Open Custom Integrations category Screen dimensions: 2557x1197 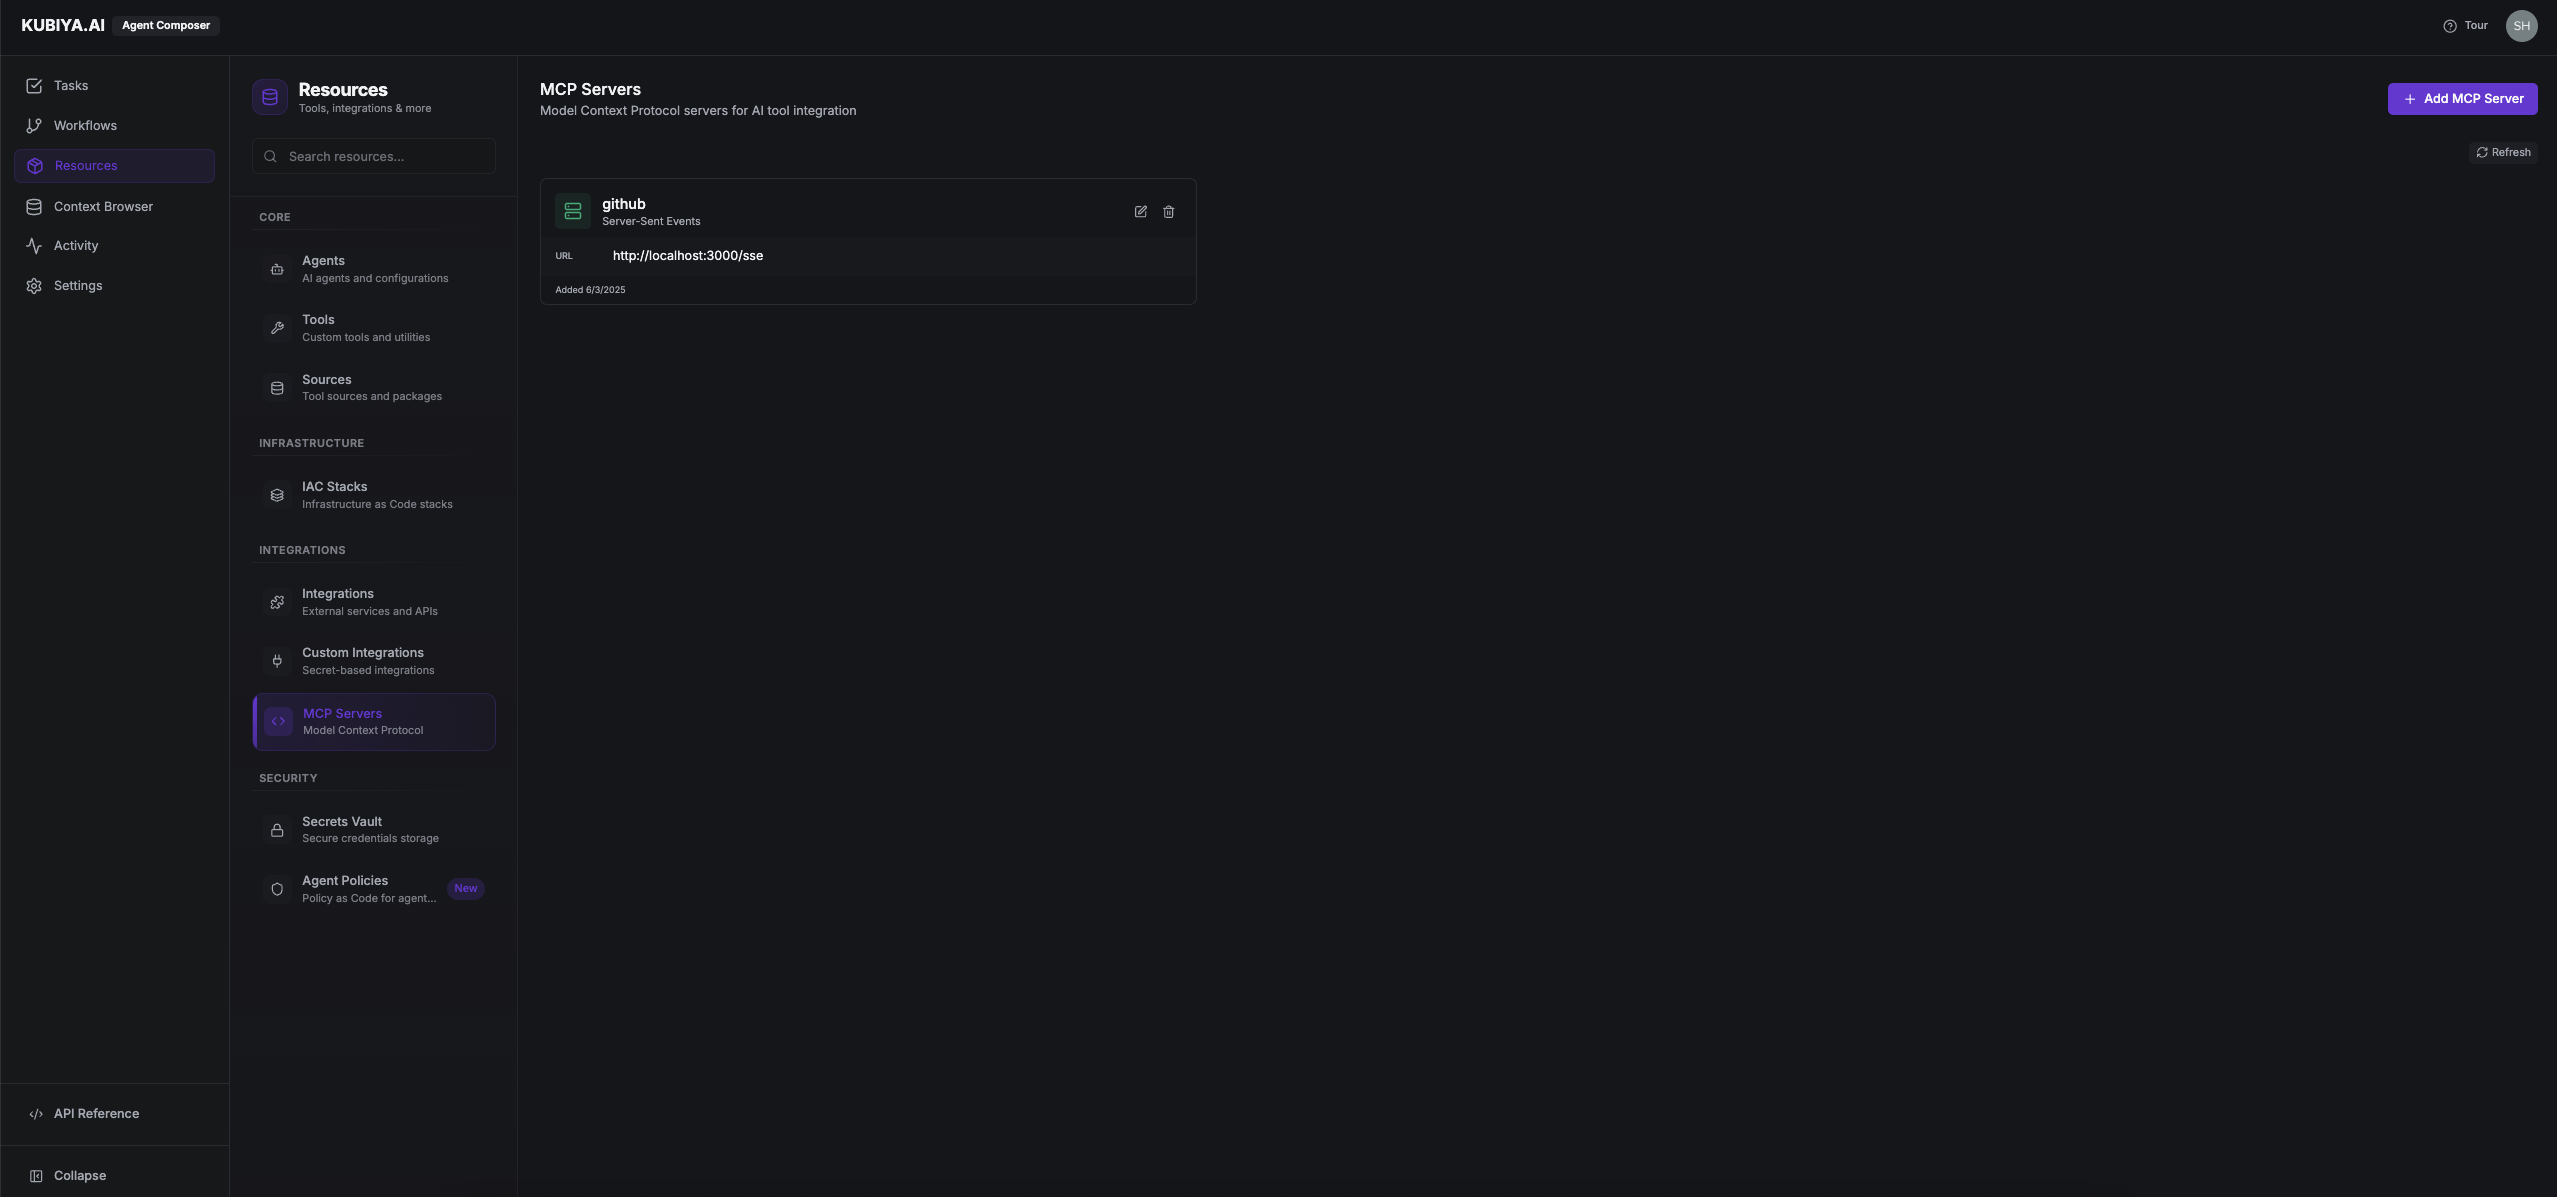(x=373, y=661)
